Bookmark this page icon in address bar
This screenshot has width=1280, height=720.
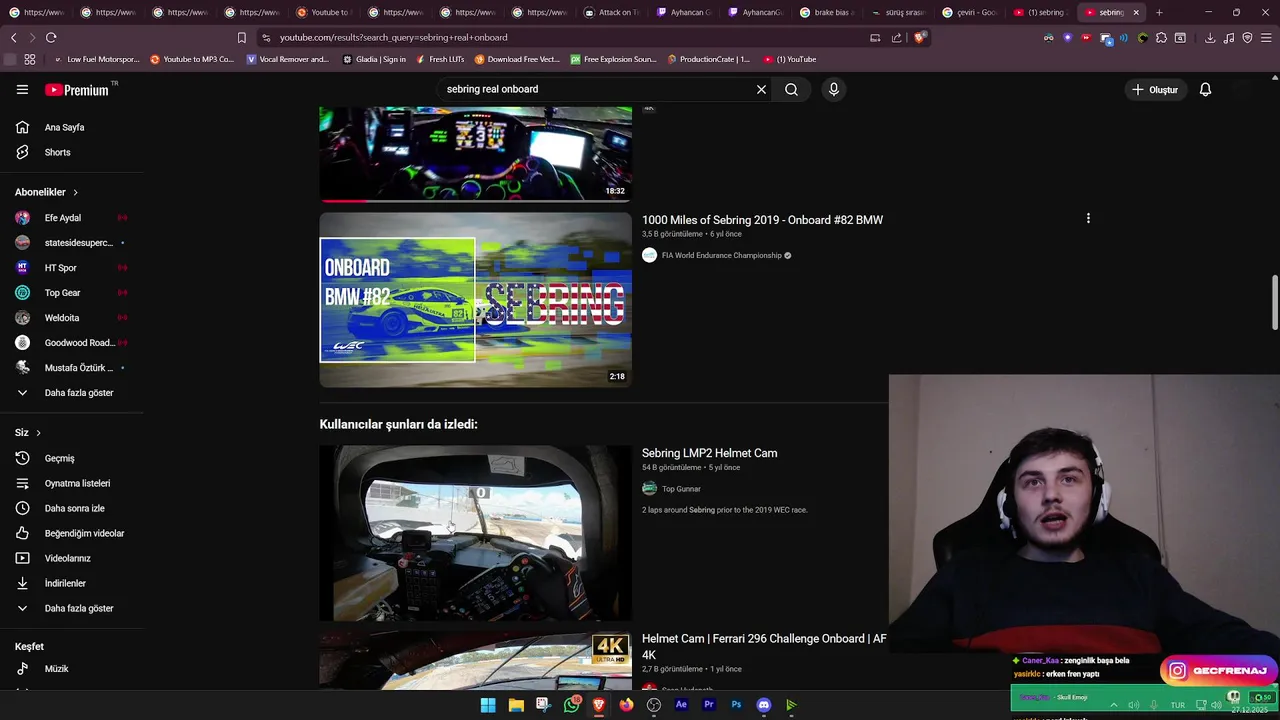(241, 37)
